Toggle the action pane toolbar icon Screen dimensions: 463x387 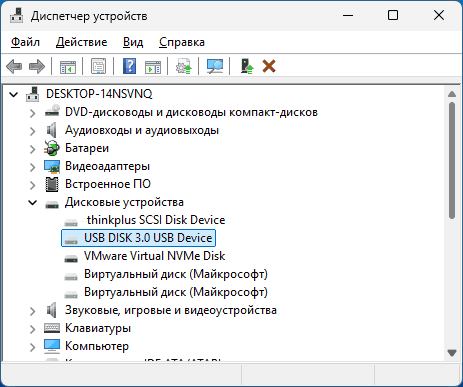[153, 66]
